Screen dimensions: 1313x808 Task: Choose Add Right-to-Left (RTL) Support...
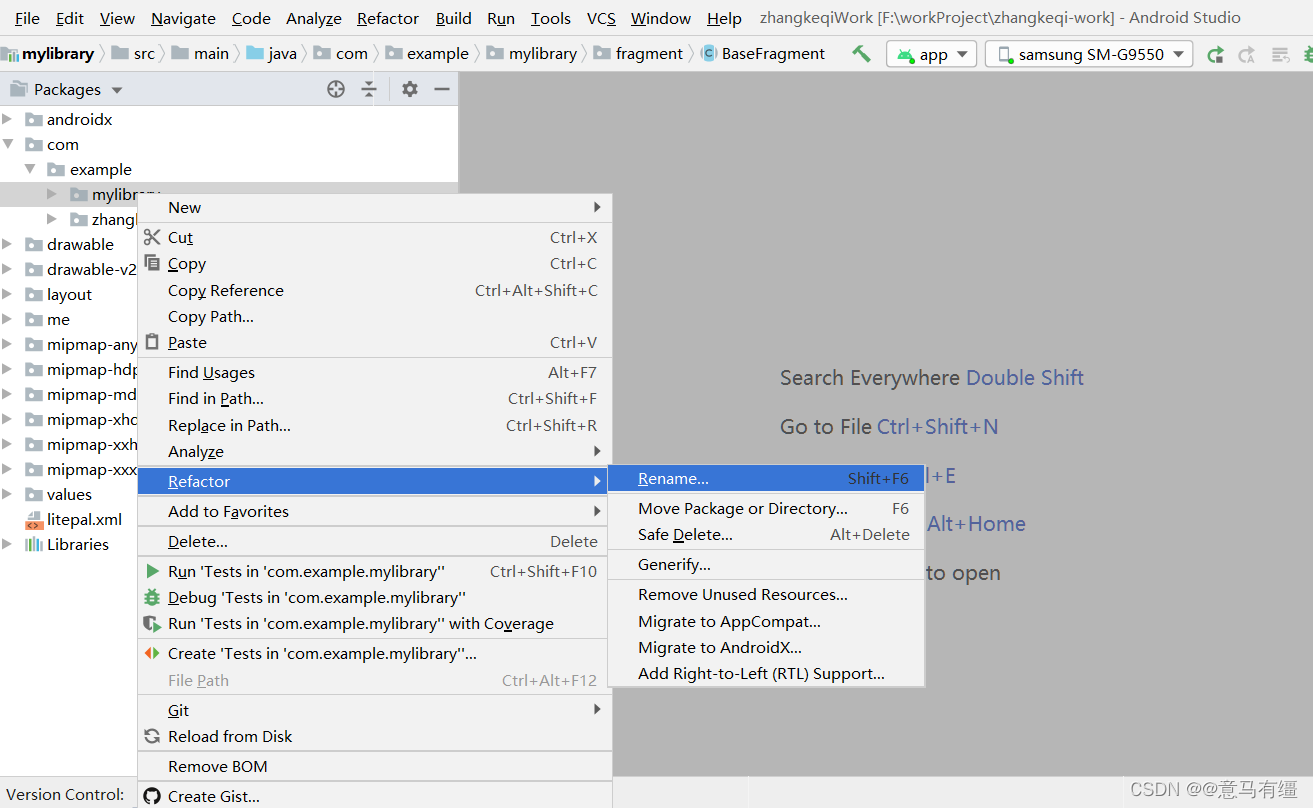pyautogui.click(x=766, y=673)
